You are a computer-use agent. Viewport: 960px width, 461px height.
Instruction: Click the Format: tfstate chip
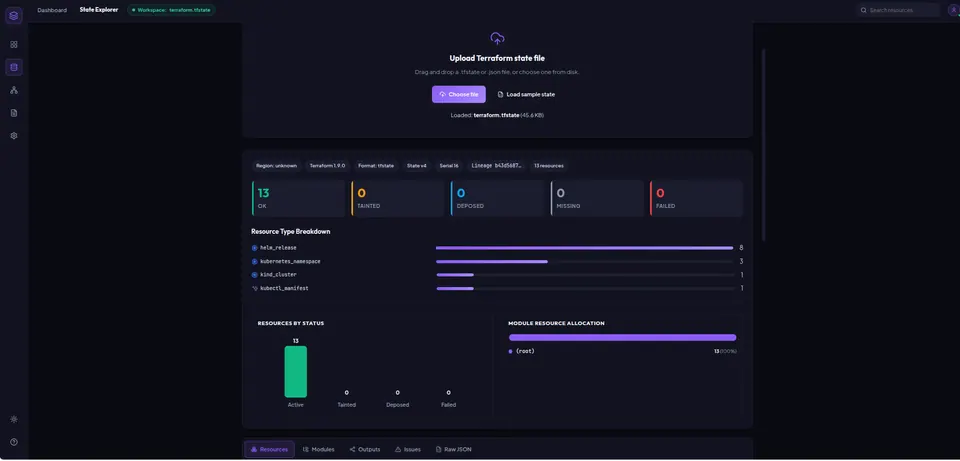click(376, 166)
